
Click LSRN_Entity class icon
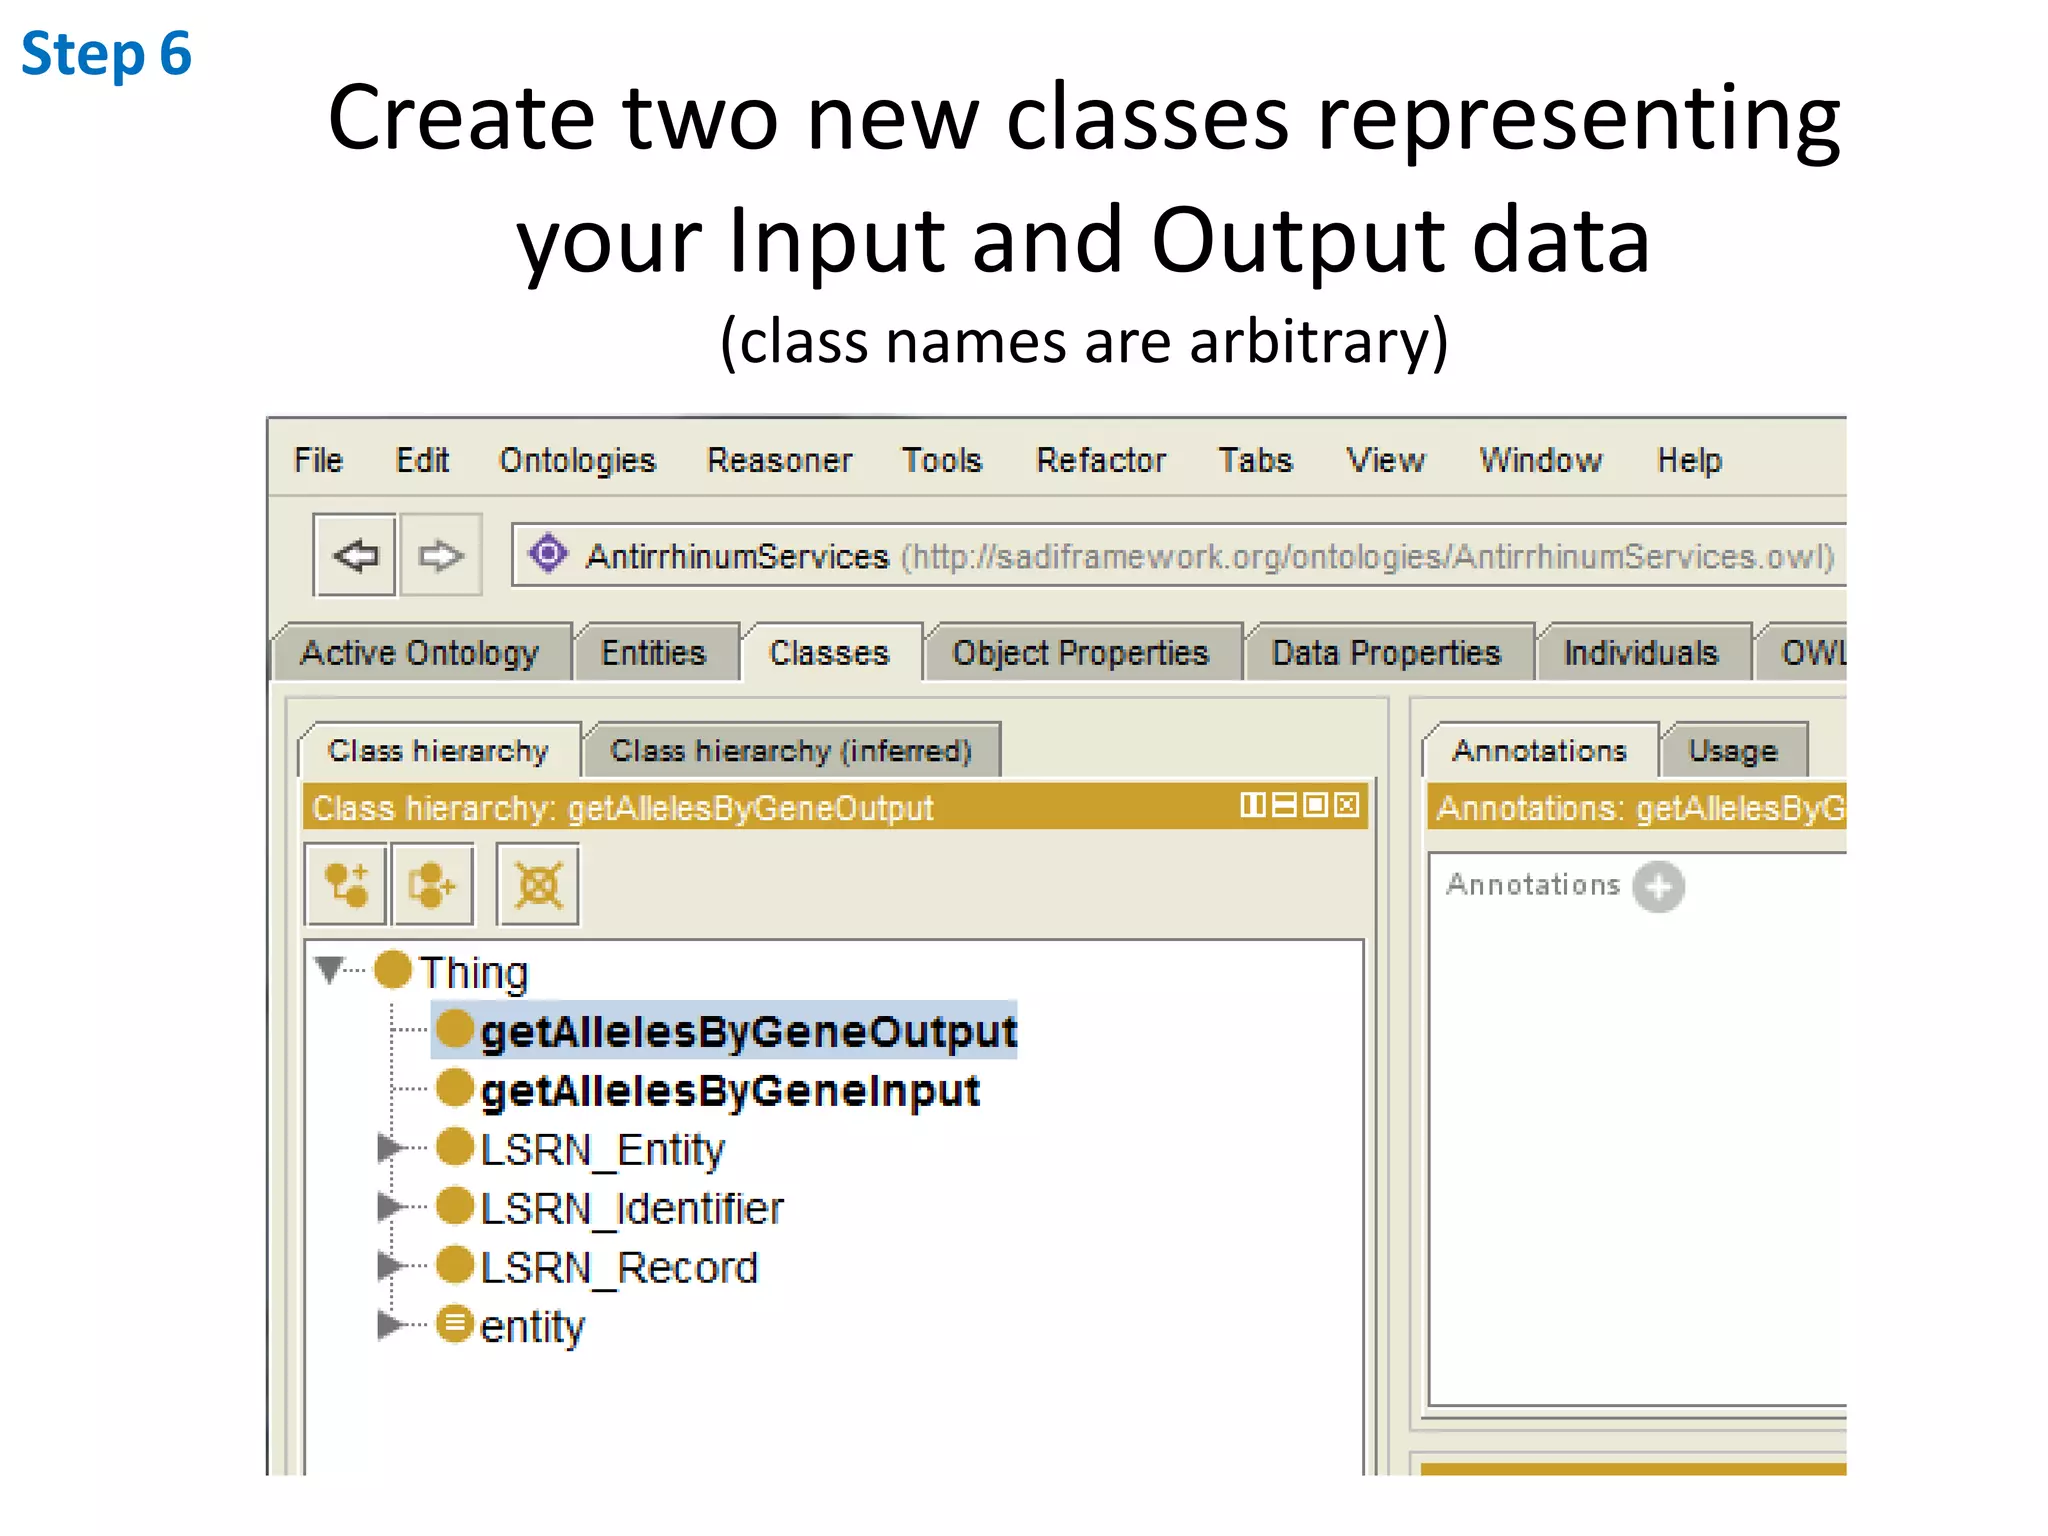(455, 1147)
